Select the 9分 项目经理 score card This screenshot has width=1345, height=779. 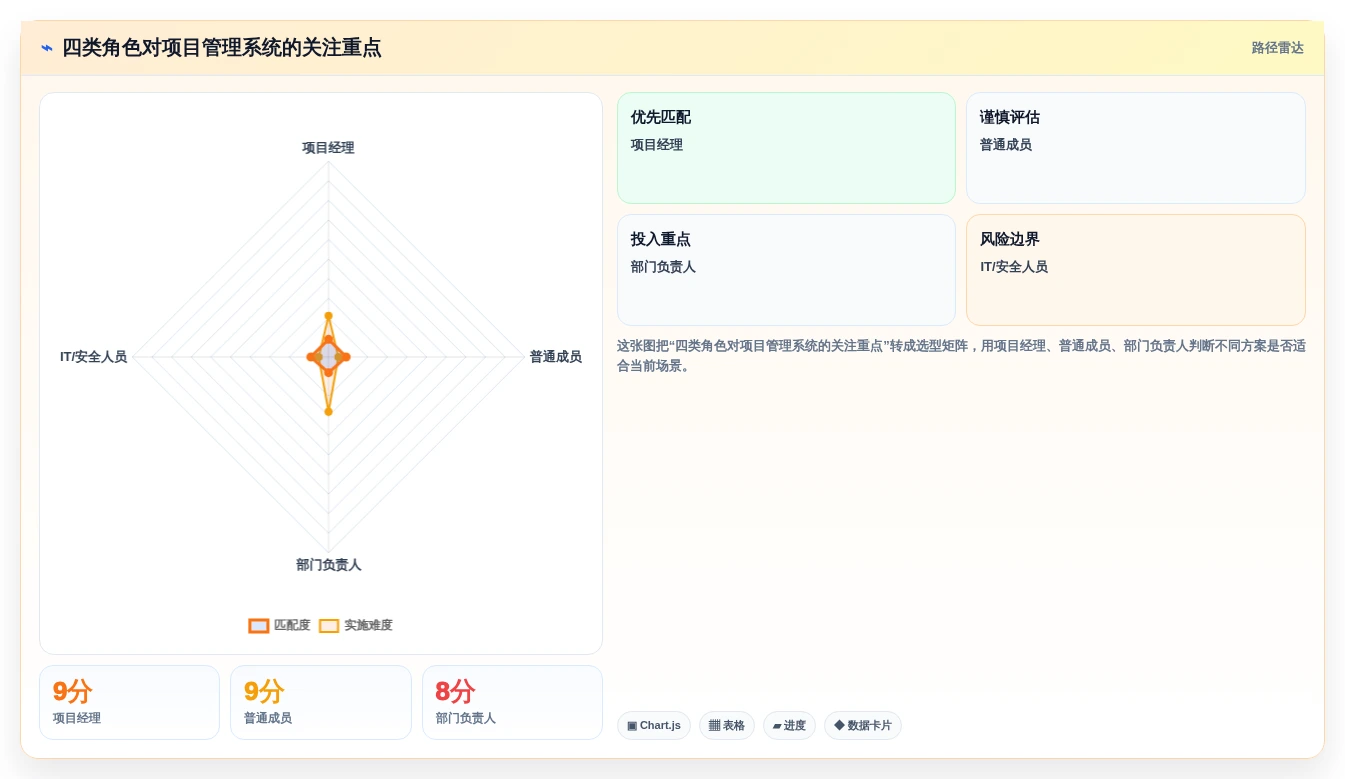click(129, 702)
